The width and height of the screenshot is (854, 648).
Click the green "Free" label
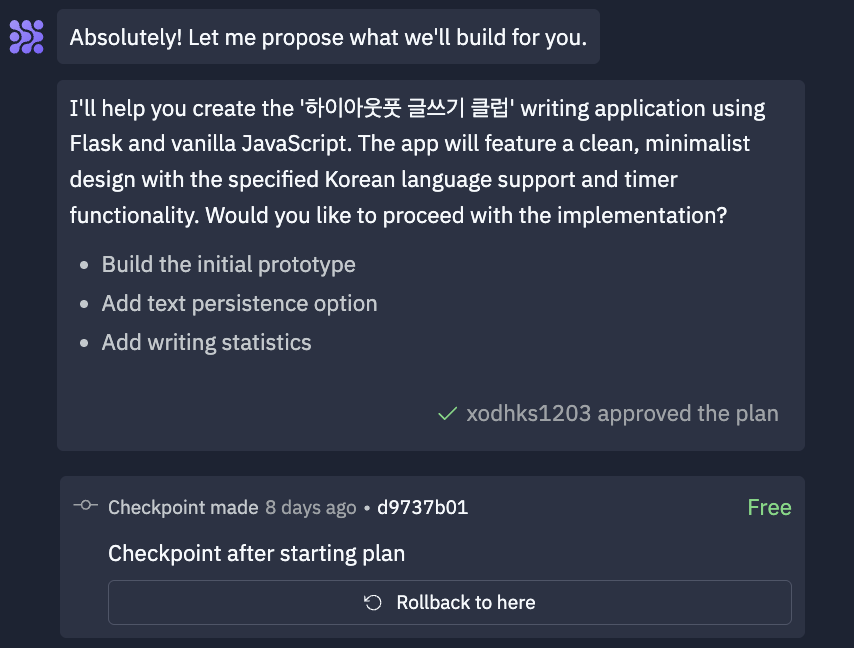tap(769, 507)
